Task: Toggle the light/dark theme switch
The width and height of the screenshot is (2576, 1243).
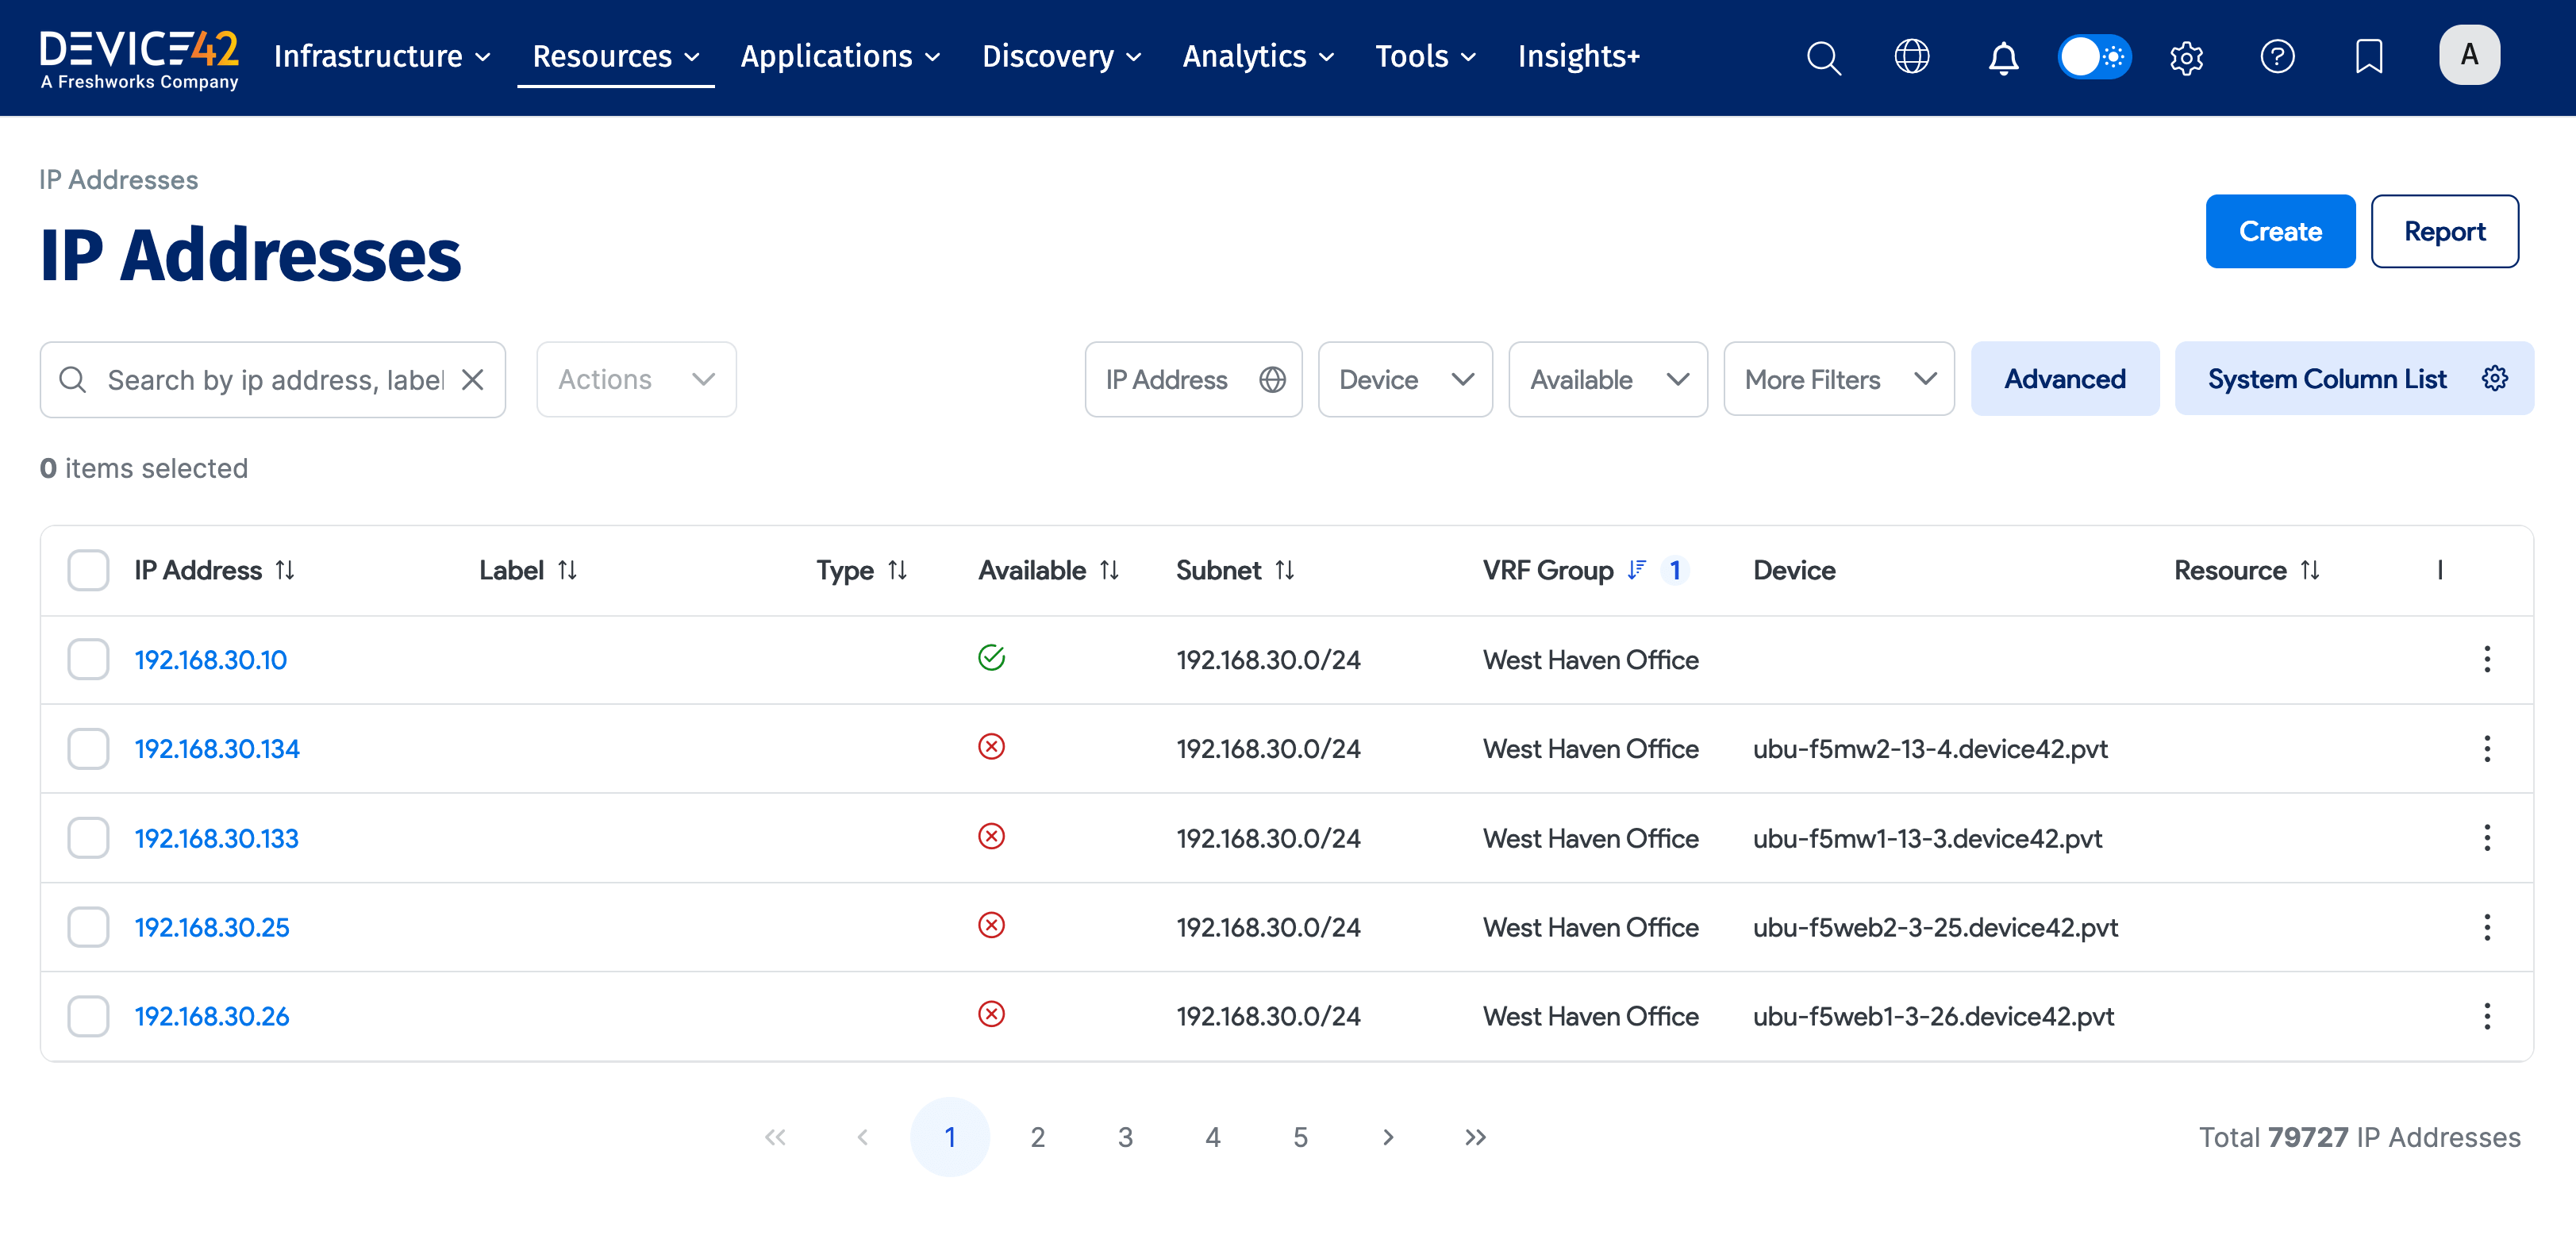Action: coord(2094,57)
